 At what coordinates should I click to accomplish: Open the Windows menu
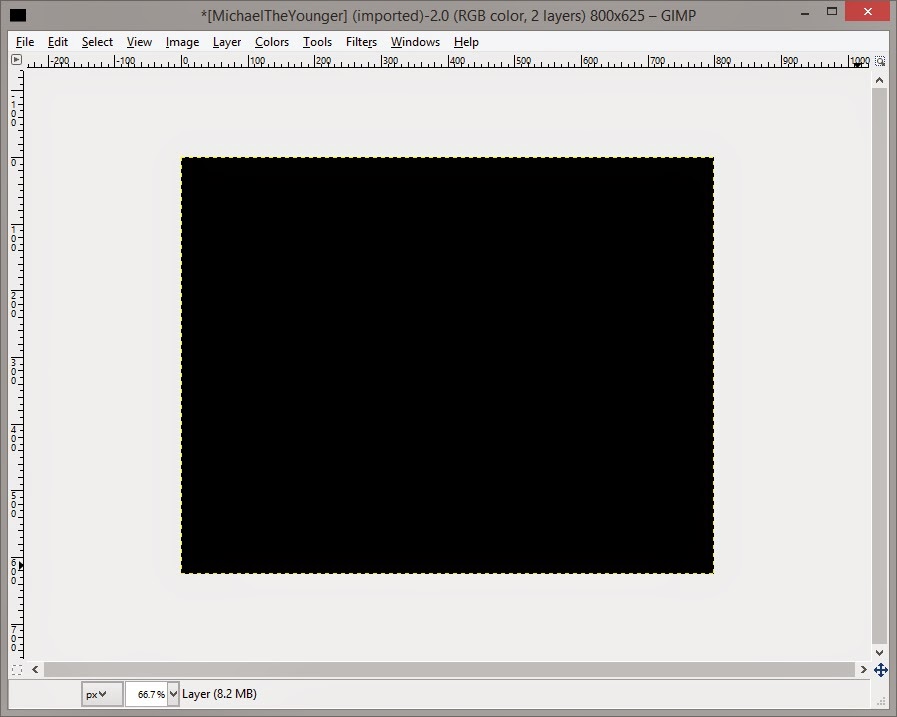point(415,42)
